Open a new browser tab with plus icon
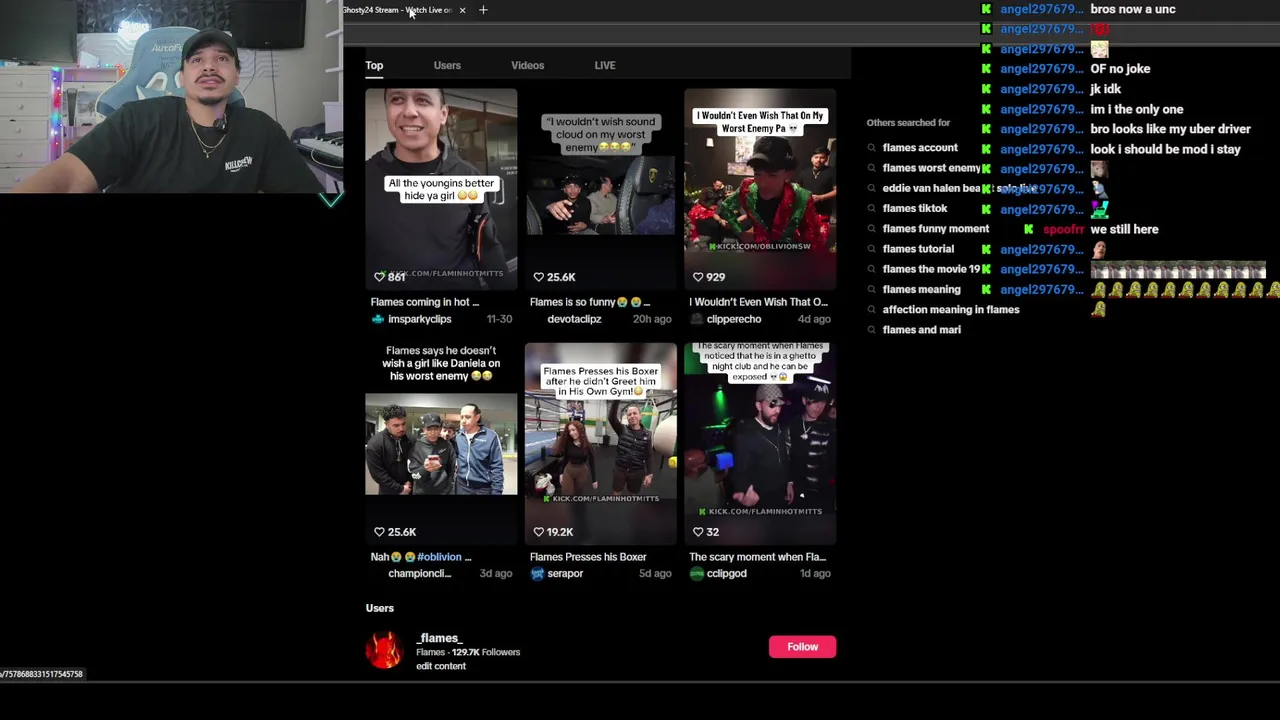Image resolution: width=1280 pixels, height=720 pixels. 483,10
